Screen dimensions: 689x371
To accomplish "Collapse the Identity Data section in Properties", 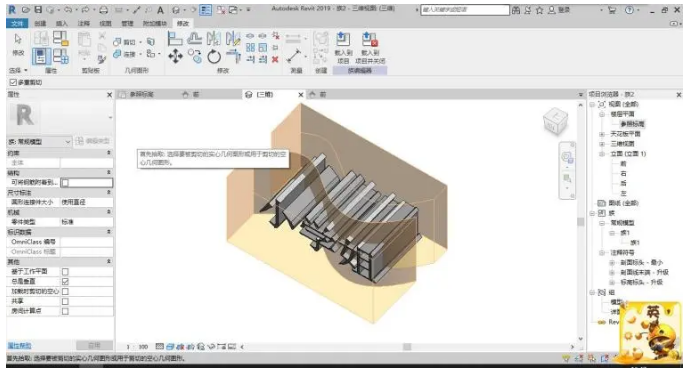I will [109, 232].
